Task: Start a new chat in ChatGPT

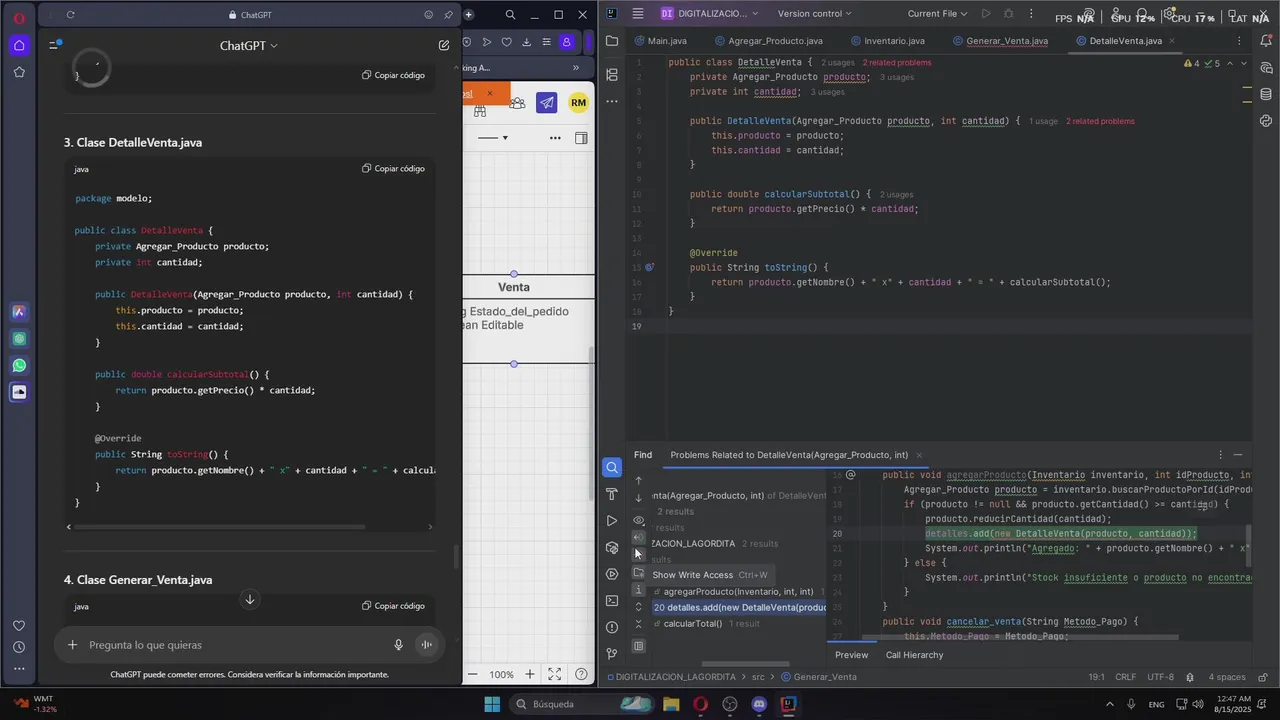Action: pos(444,45)
